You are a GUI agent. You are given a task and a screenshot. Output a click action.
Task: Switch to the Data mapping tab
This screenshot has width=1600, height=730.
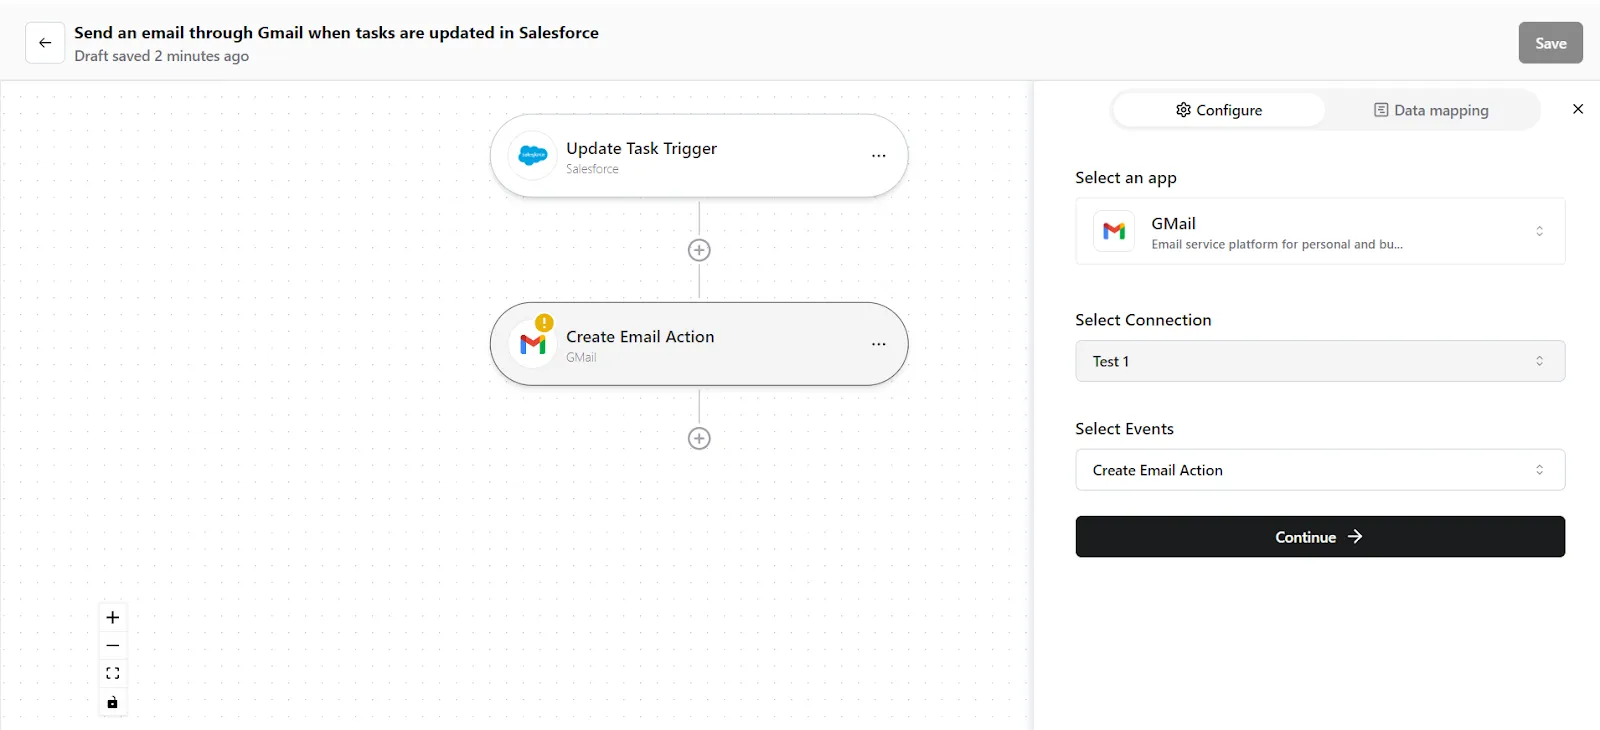(1431, 110)
